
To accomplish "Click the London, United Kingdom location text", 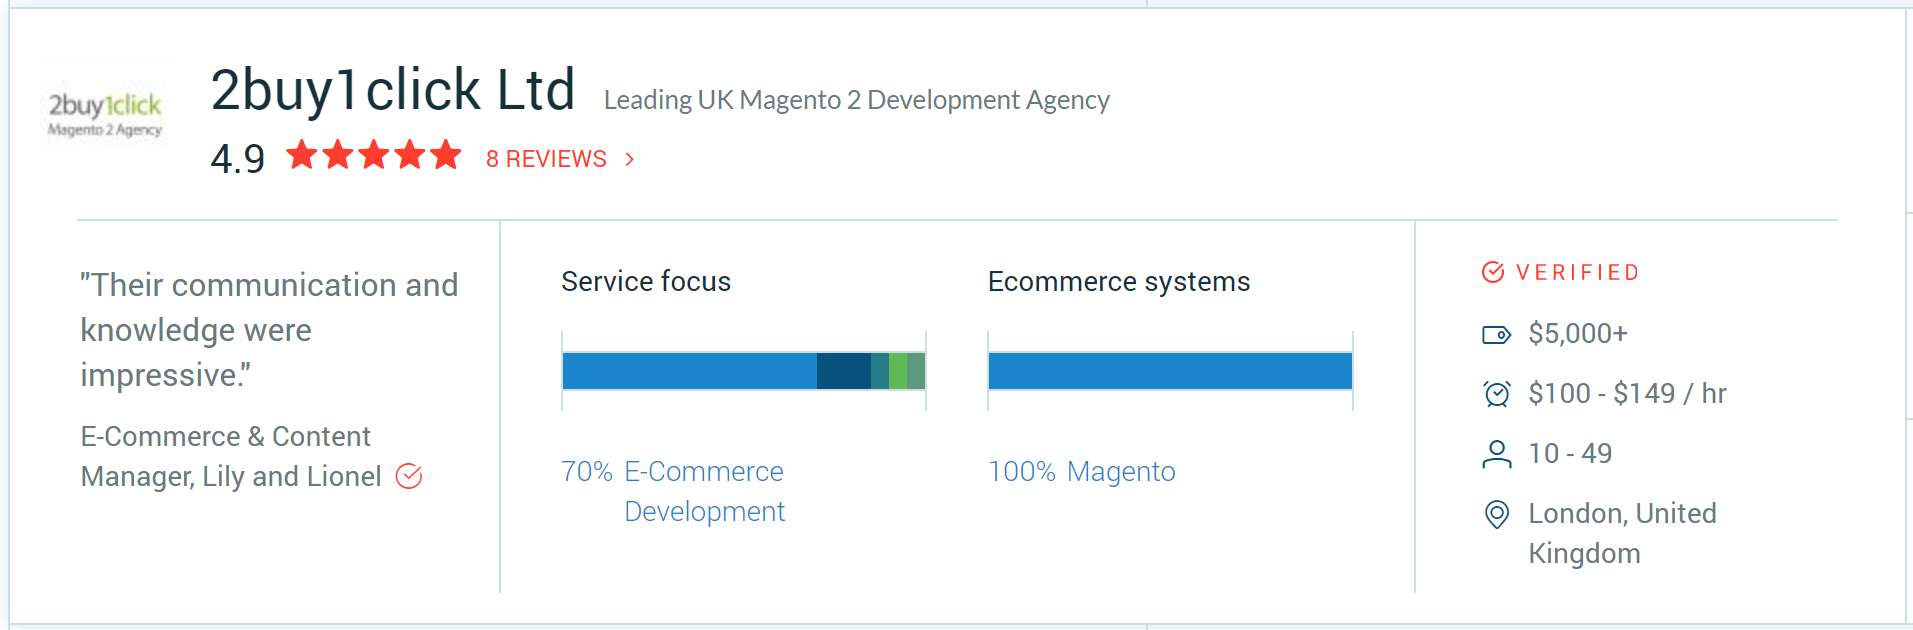I will (x=1621, y=533).
